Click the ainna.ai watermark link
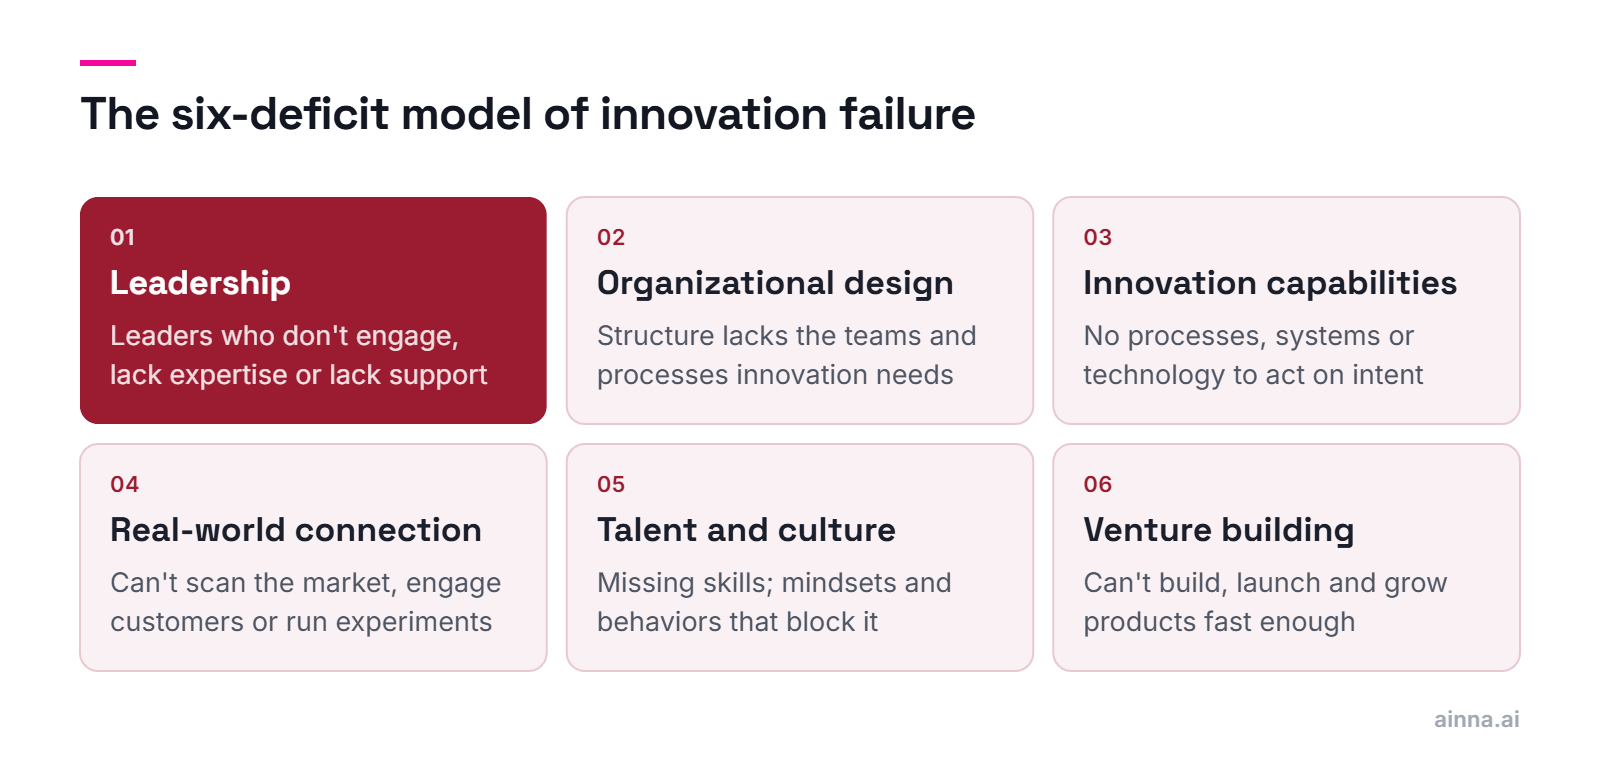1600x767 pixels. 1476,719
